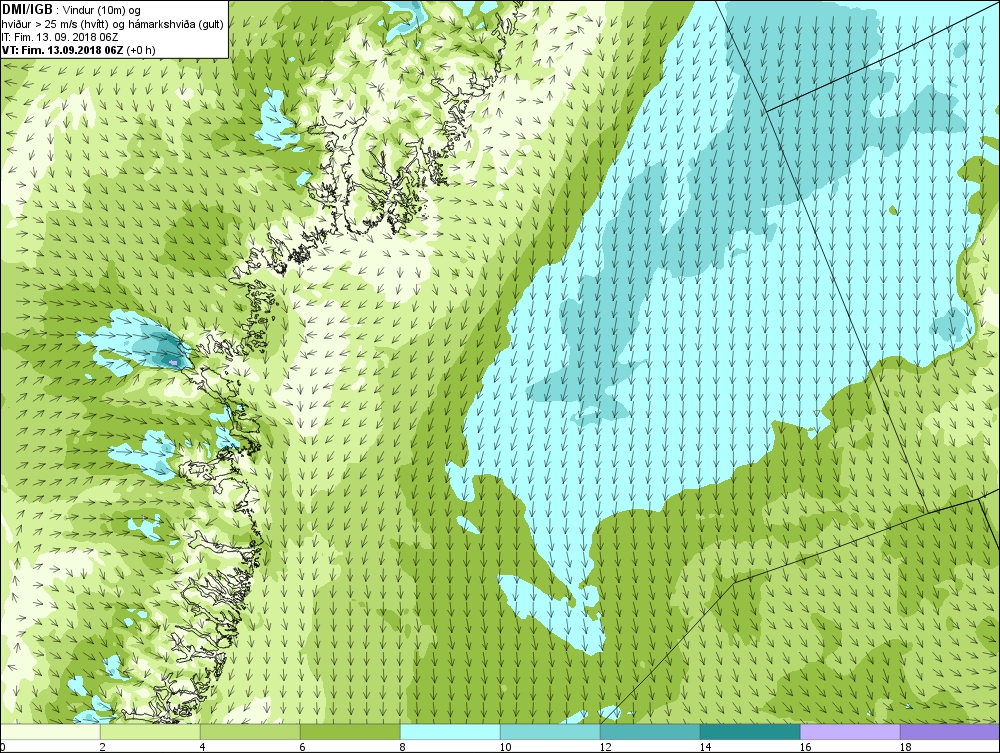Viewport: 1000px width, 753px height.
Task: Click the 2–4 m/s light green legend swatch
Action: [x=150, y=732]
